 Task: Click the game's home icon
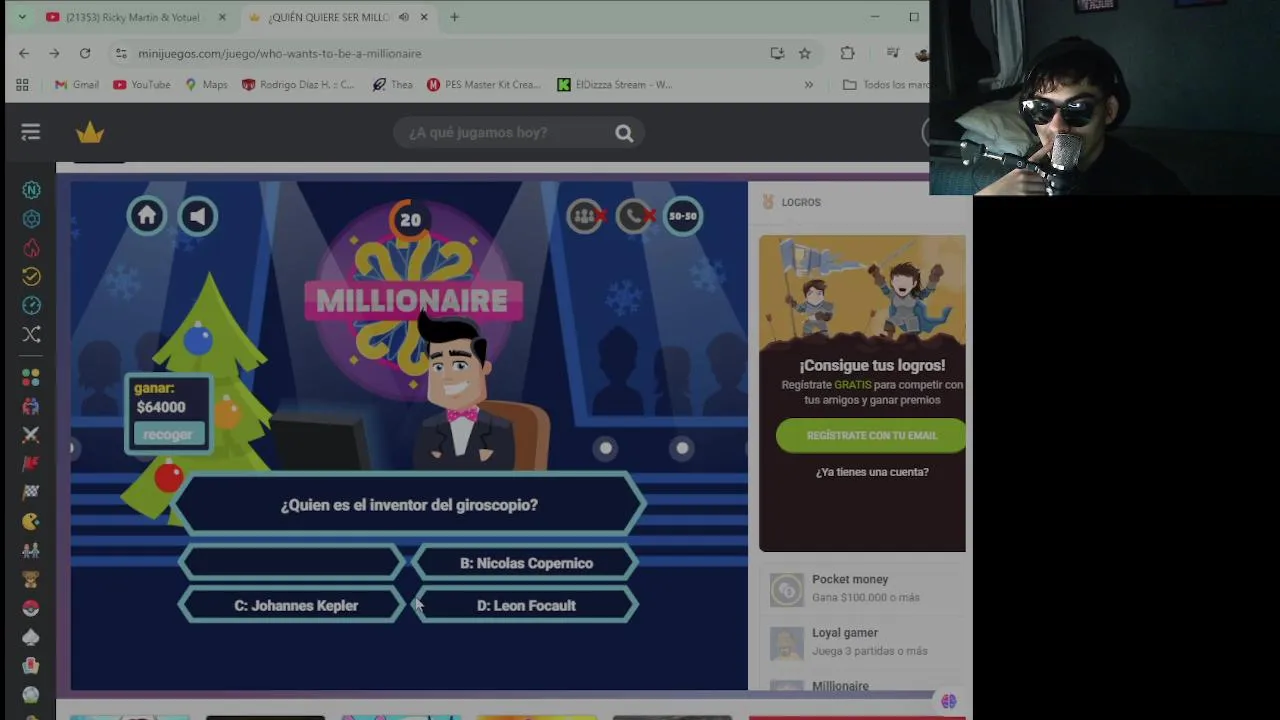[x=147, y=216]
